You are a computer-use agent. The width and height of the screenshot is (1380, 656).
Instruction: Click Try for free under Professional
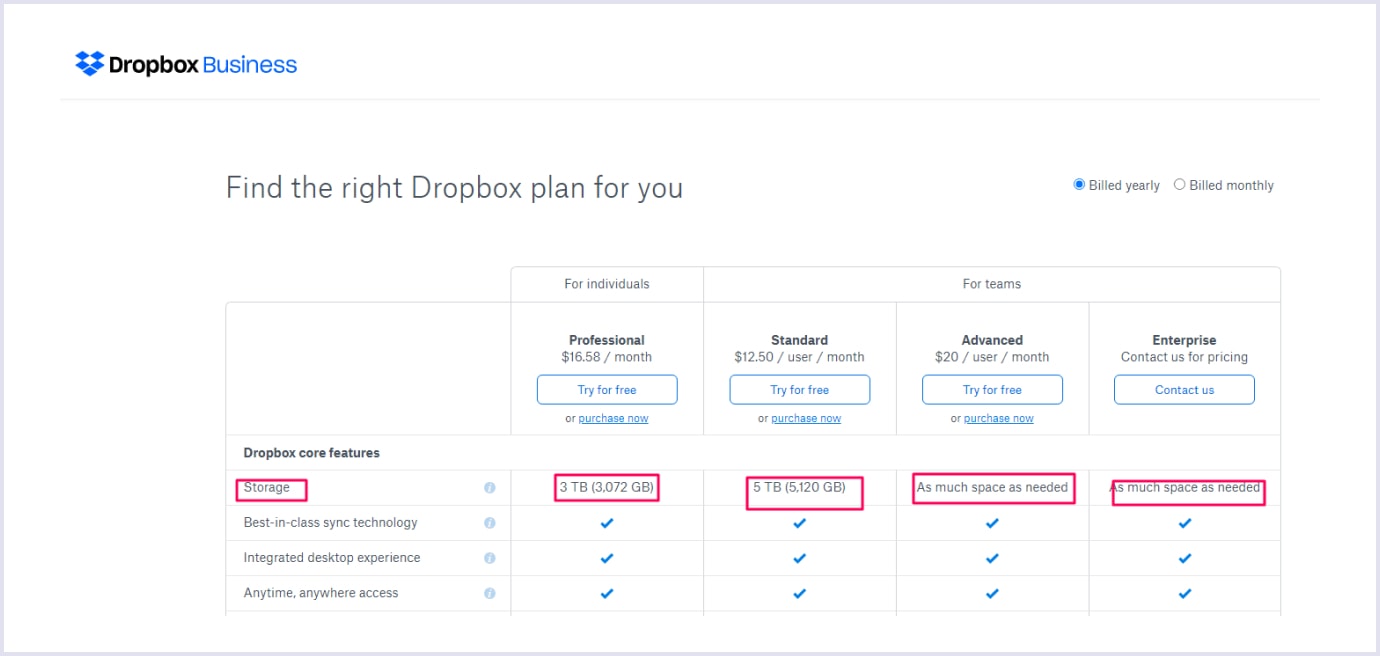(x=606, y=389)
